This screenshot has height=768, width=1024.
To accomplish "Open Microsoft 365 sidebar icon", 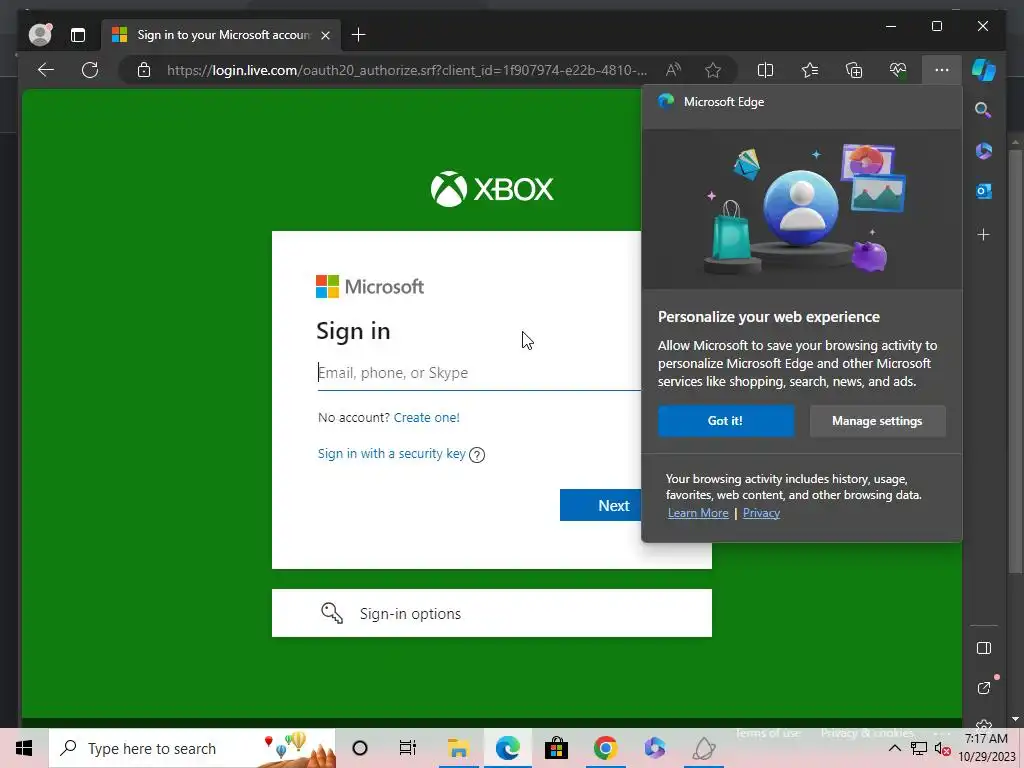I will point(984,151).
